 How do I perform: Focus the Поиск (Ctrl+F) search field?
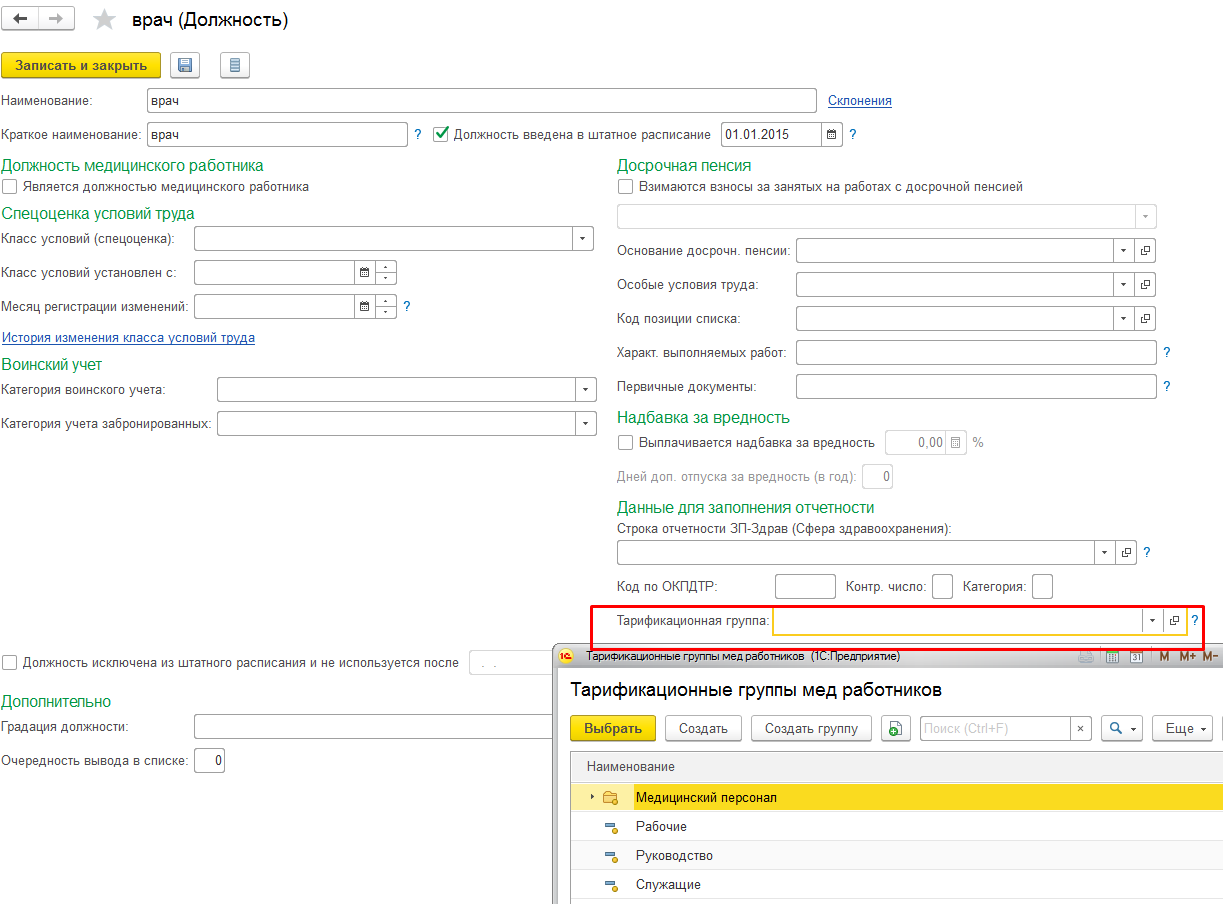click(x=995, y=729)
